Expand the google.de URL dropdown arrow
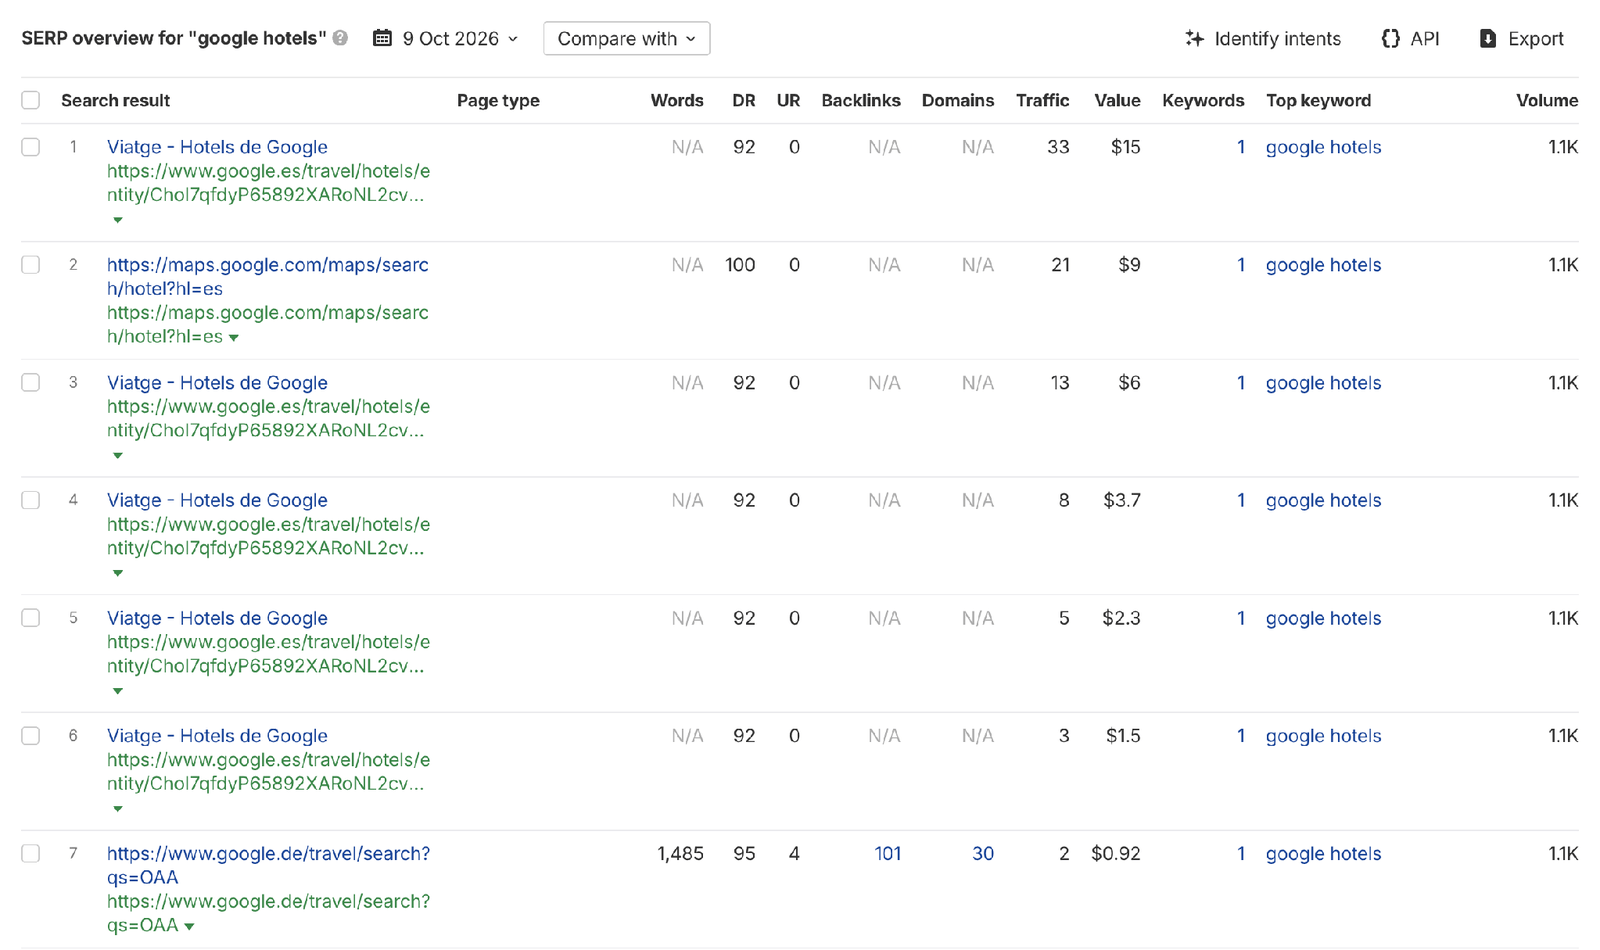The width and height of the screenshot is (1600, 950). 189,927
